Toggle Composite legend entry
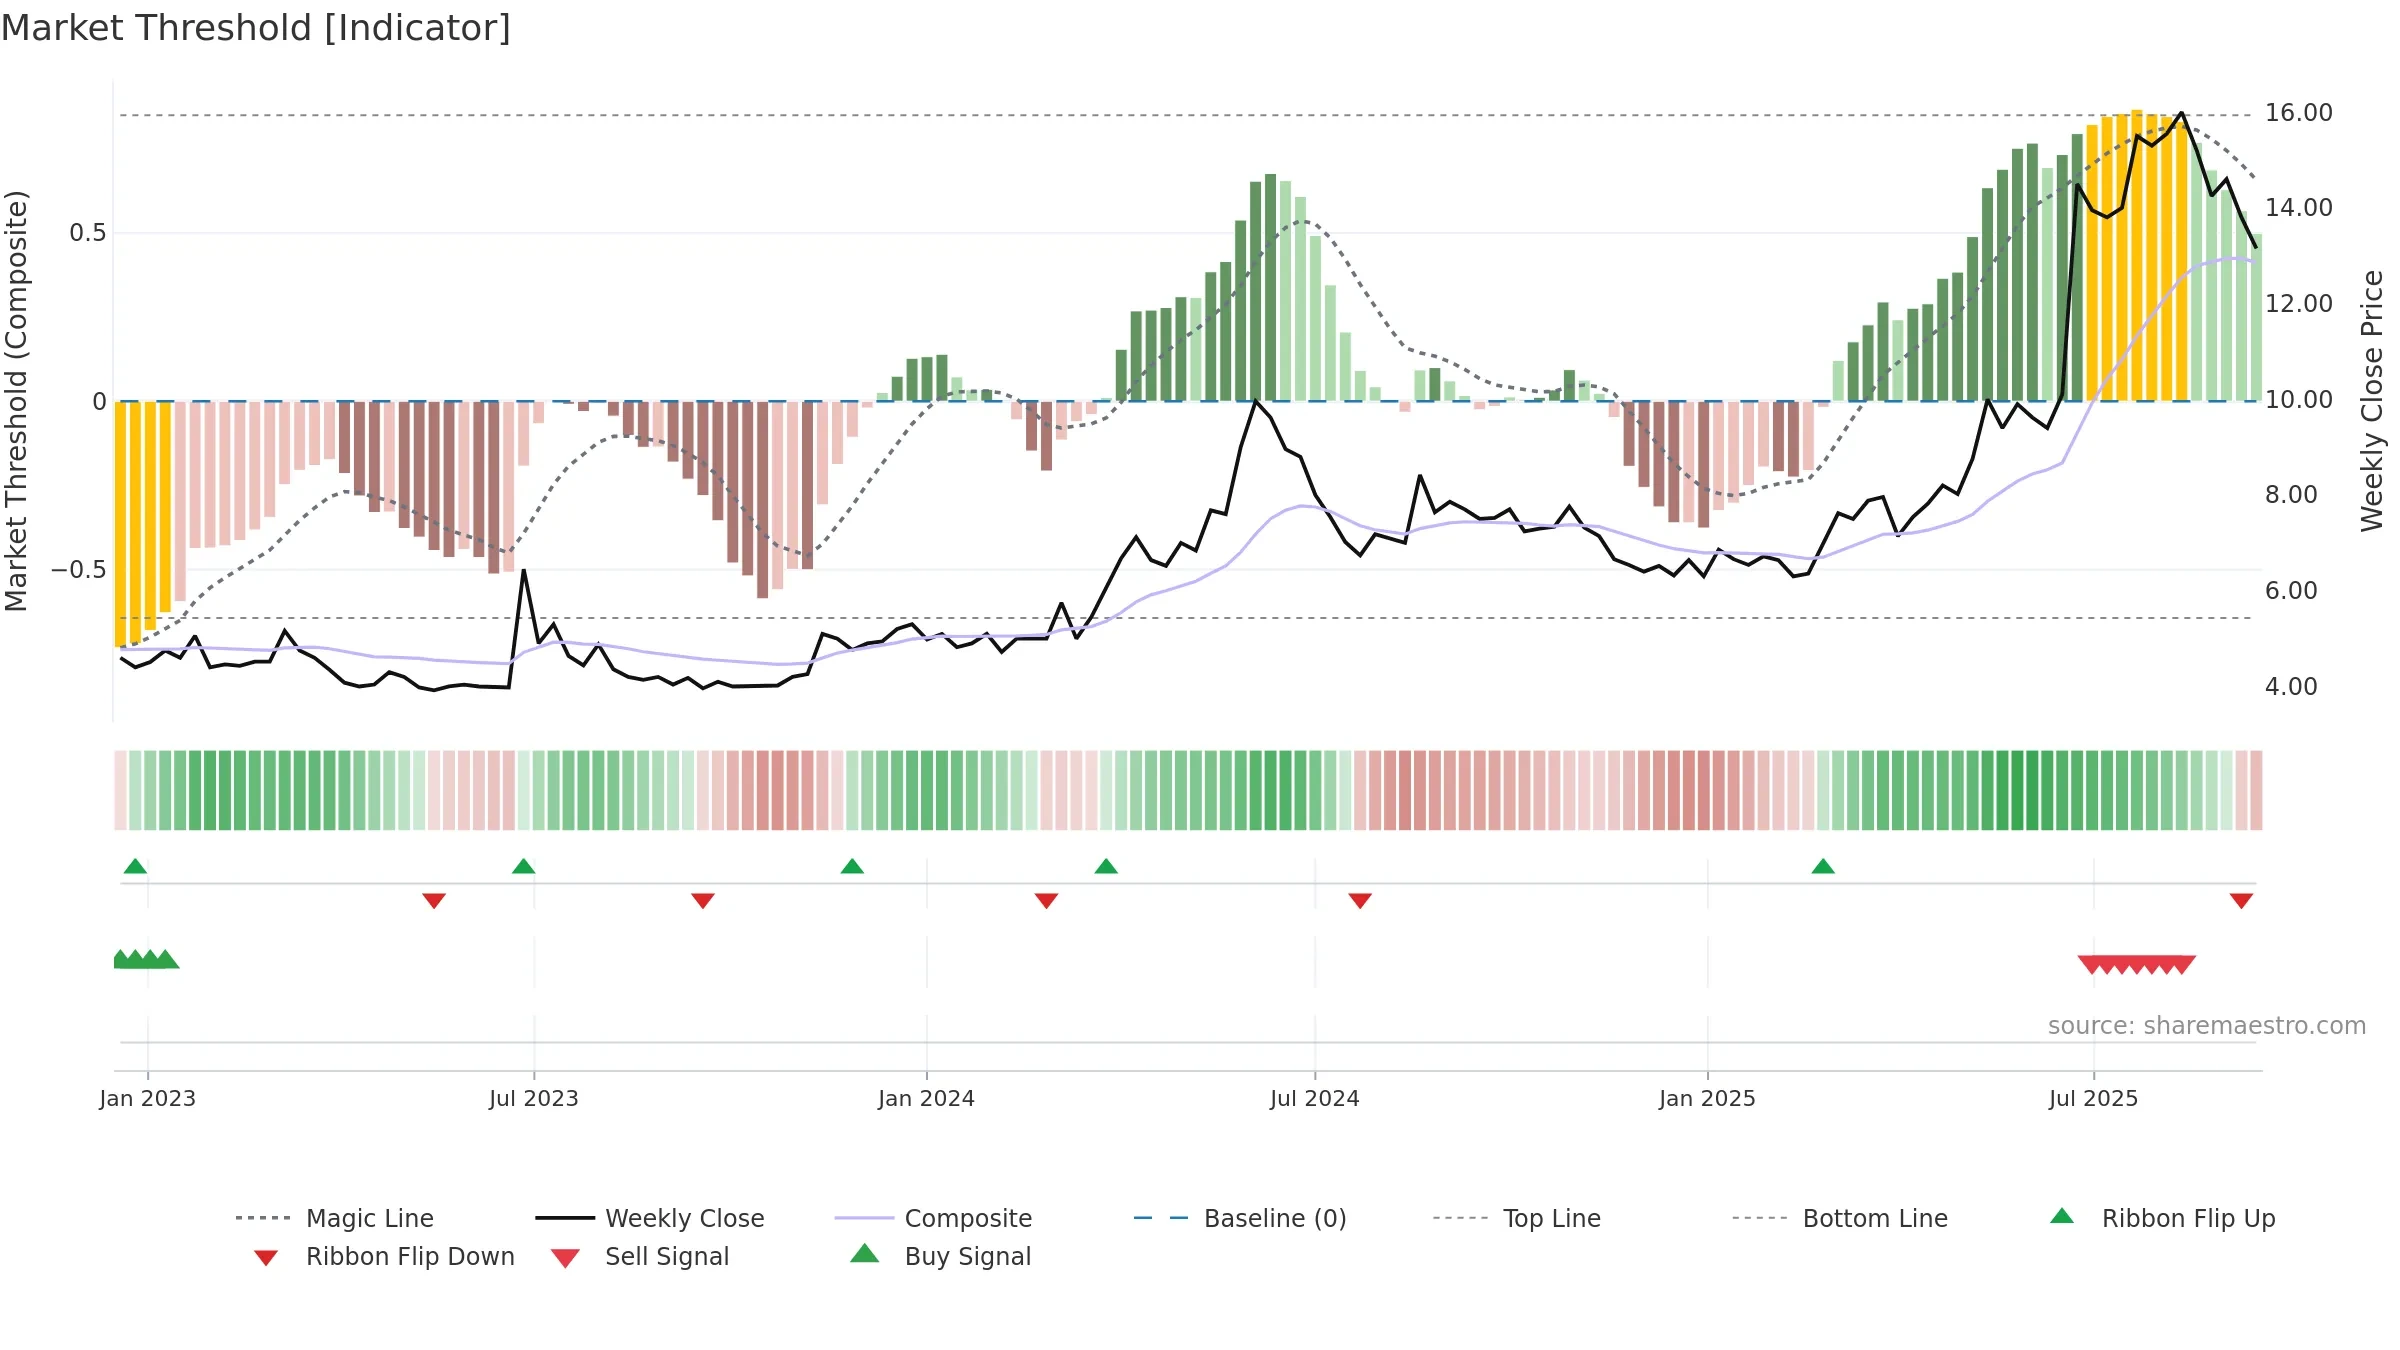 point(933,1218)
